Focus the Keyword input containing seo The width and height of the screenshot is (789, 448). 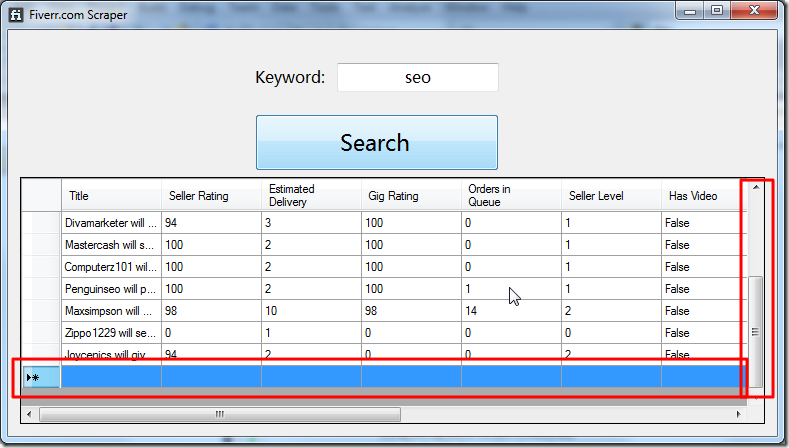[x=418, y=78]
